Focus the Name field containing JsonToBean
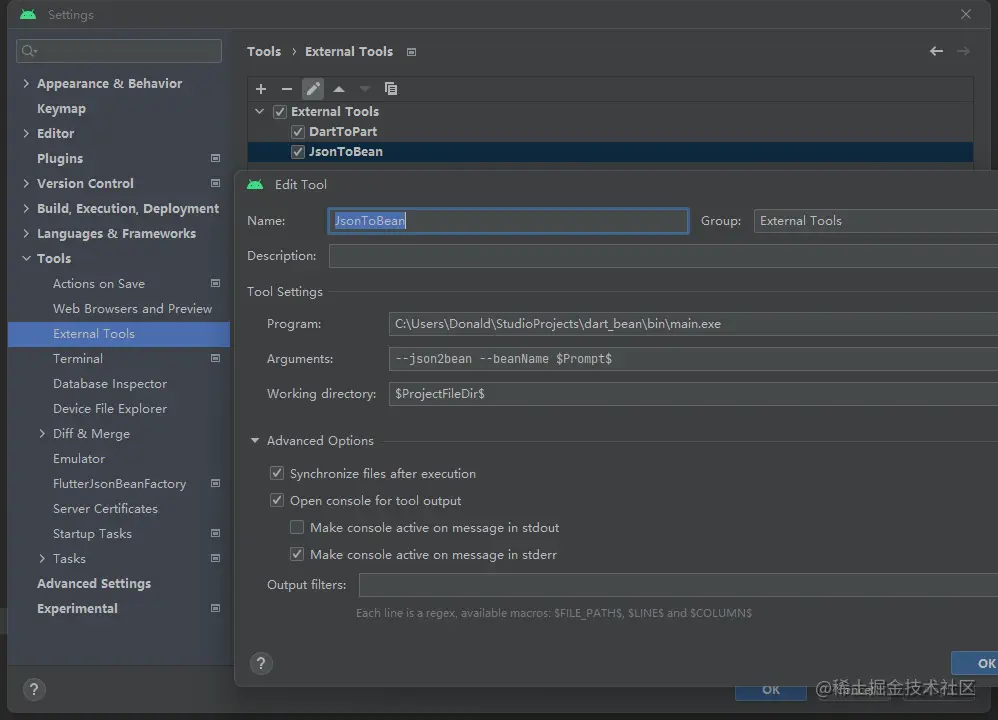 [x=508, y=221]
